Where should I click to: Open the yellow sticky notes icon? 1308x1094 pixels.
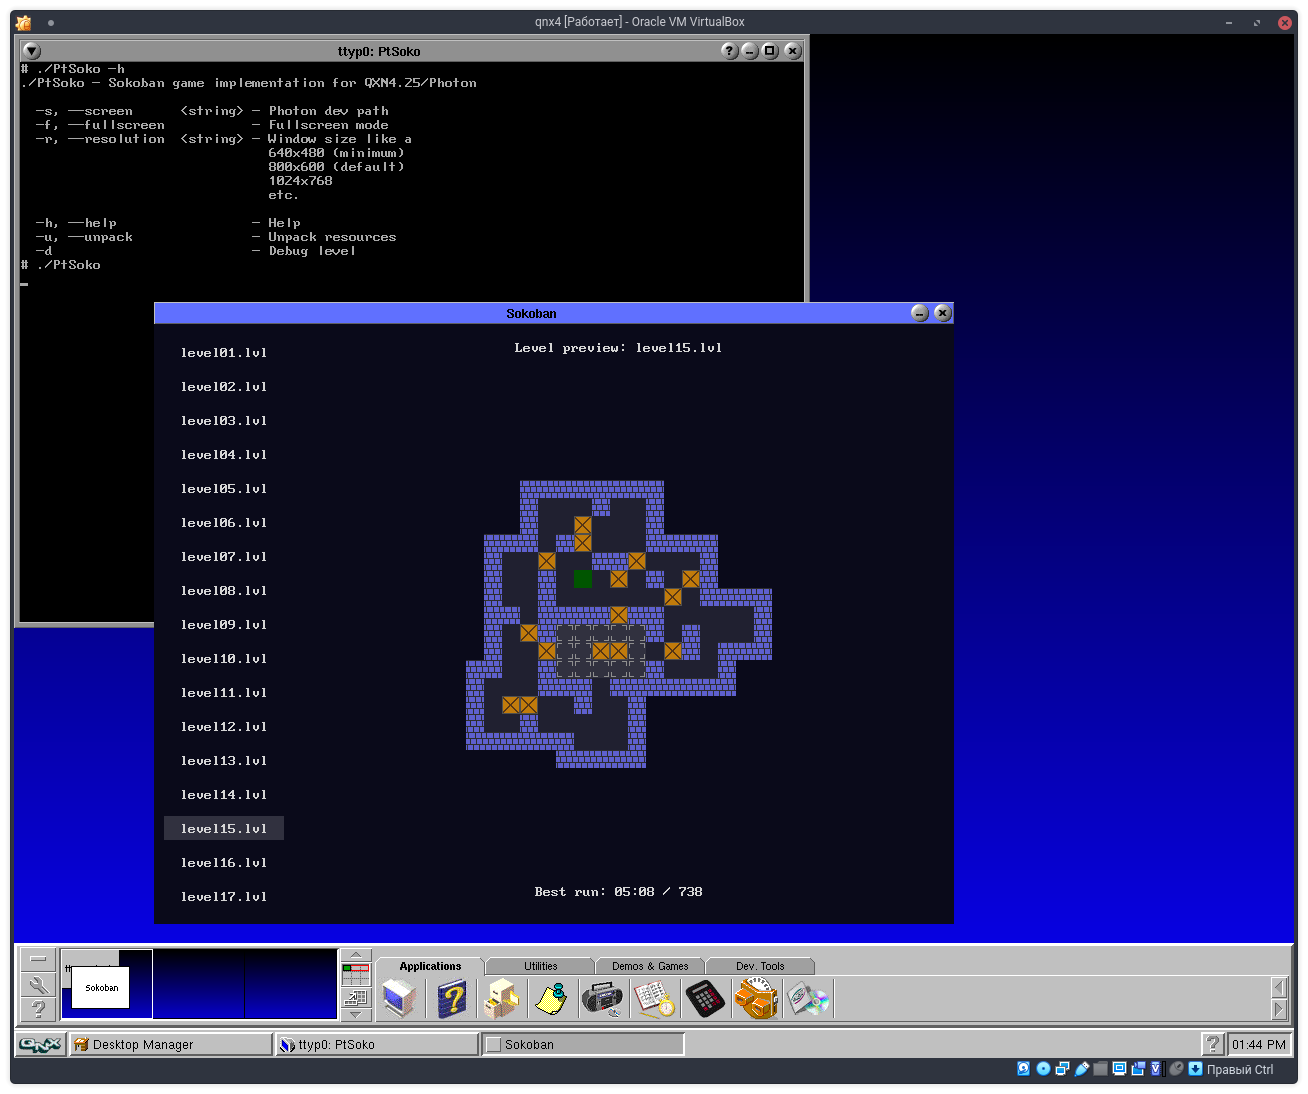[x=552, y=998]
